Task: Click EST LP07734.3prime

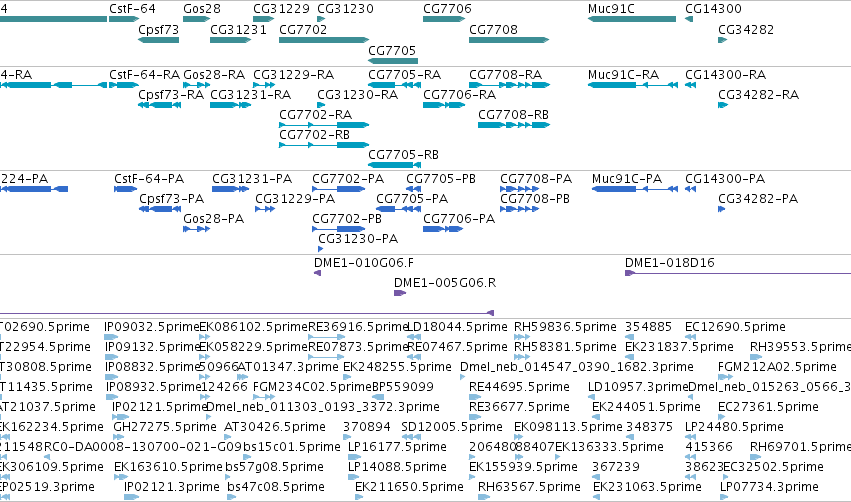Action: pyautogui.click(x=724, y=497)
